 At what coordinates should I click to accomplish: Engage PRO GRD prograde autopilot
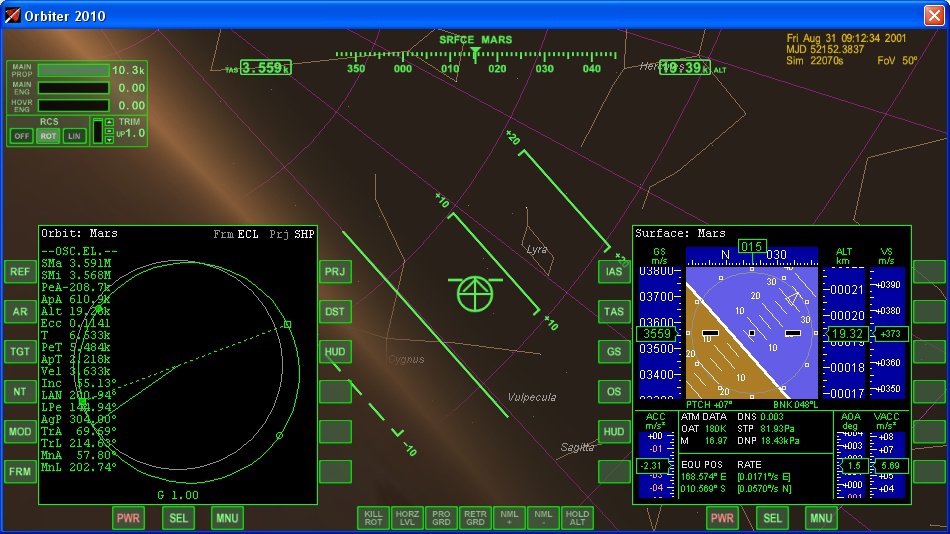[x=441, y=518]
